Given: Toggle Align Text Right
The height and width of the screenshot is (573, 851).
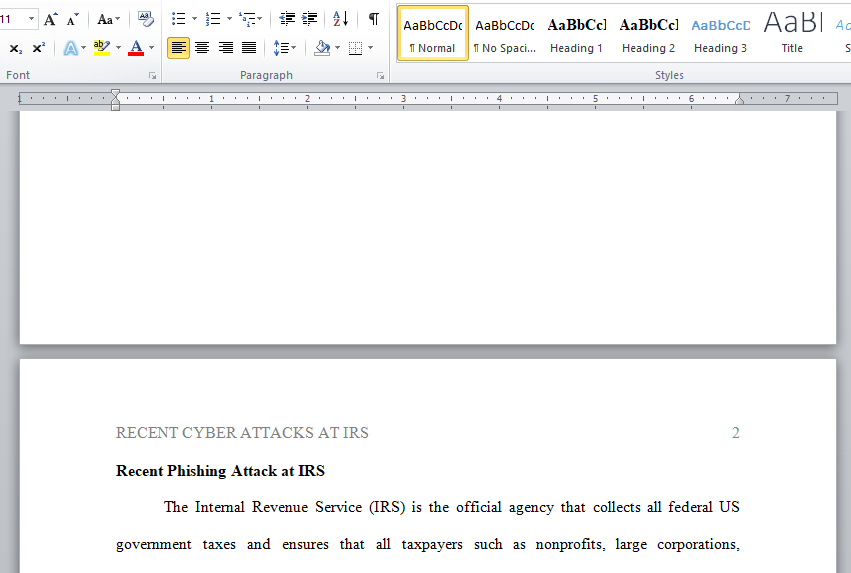Looking at the screenshot, I should [226, 48].
